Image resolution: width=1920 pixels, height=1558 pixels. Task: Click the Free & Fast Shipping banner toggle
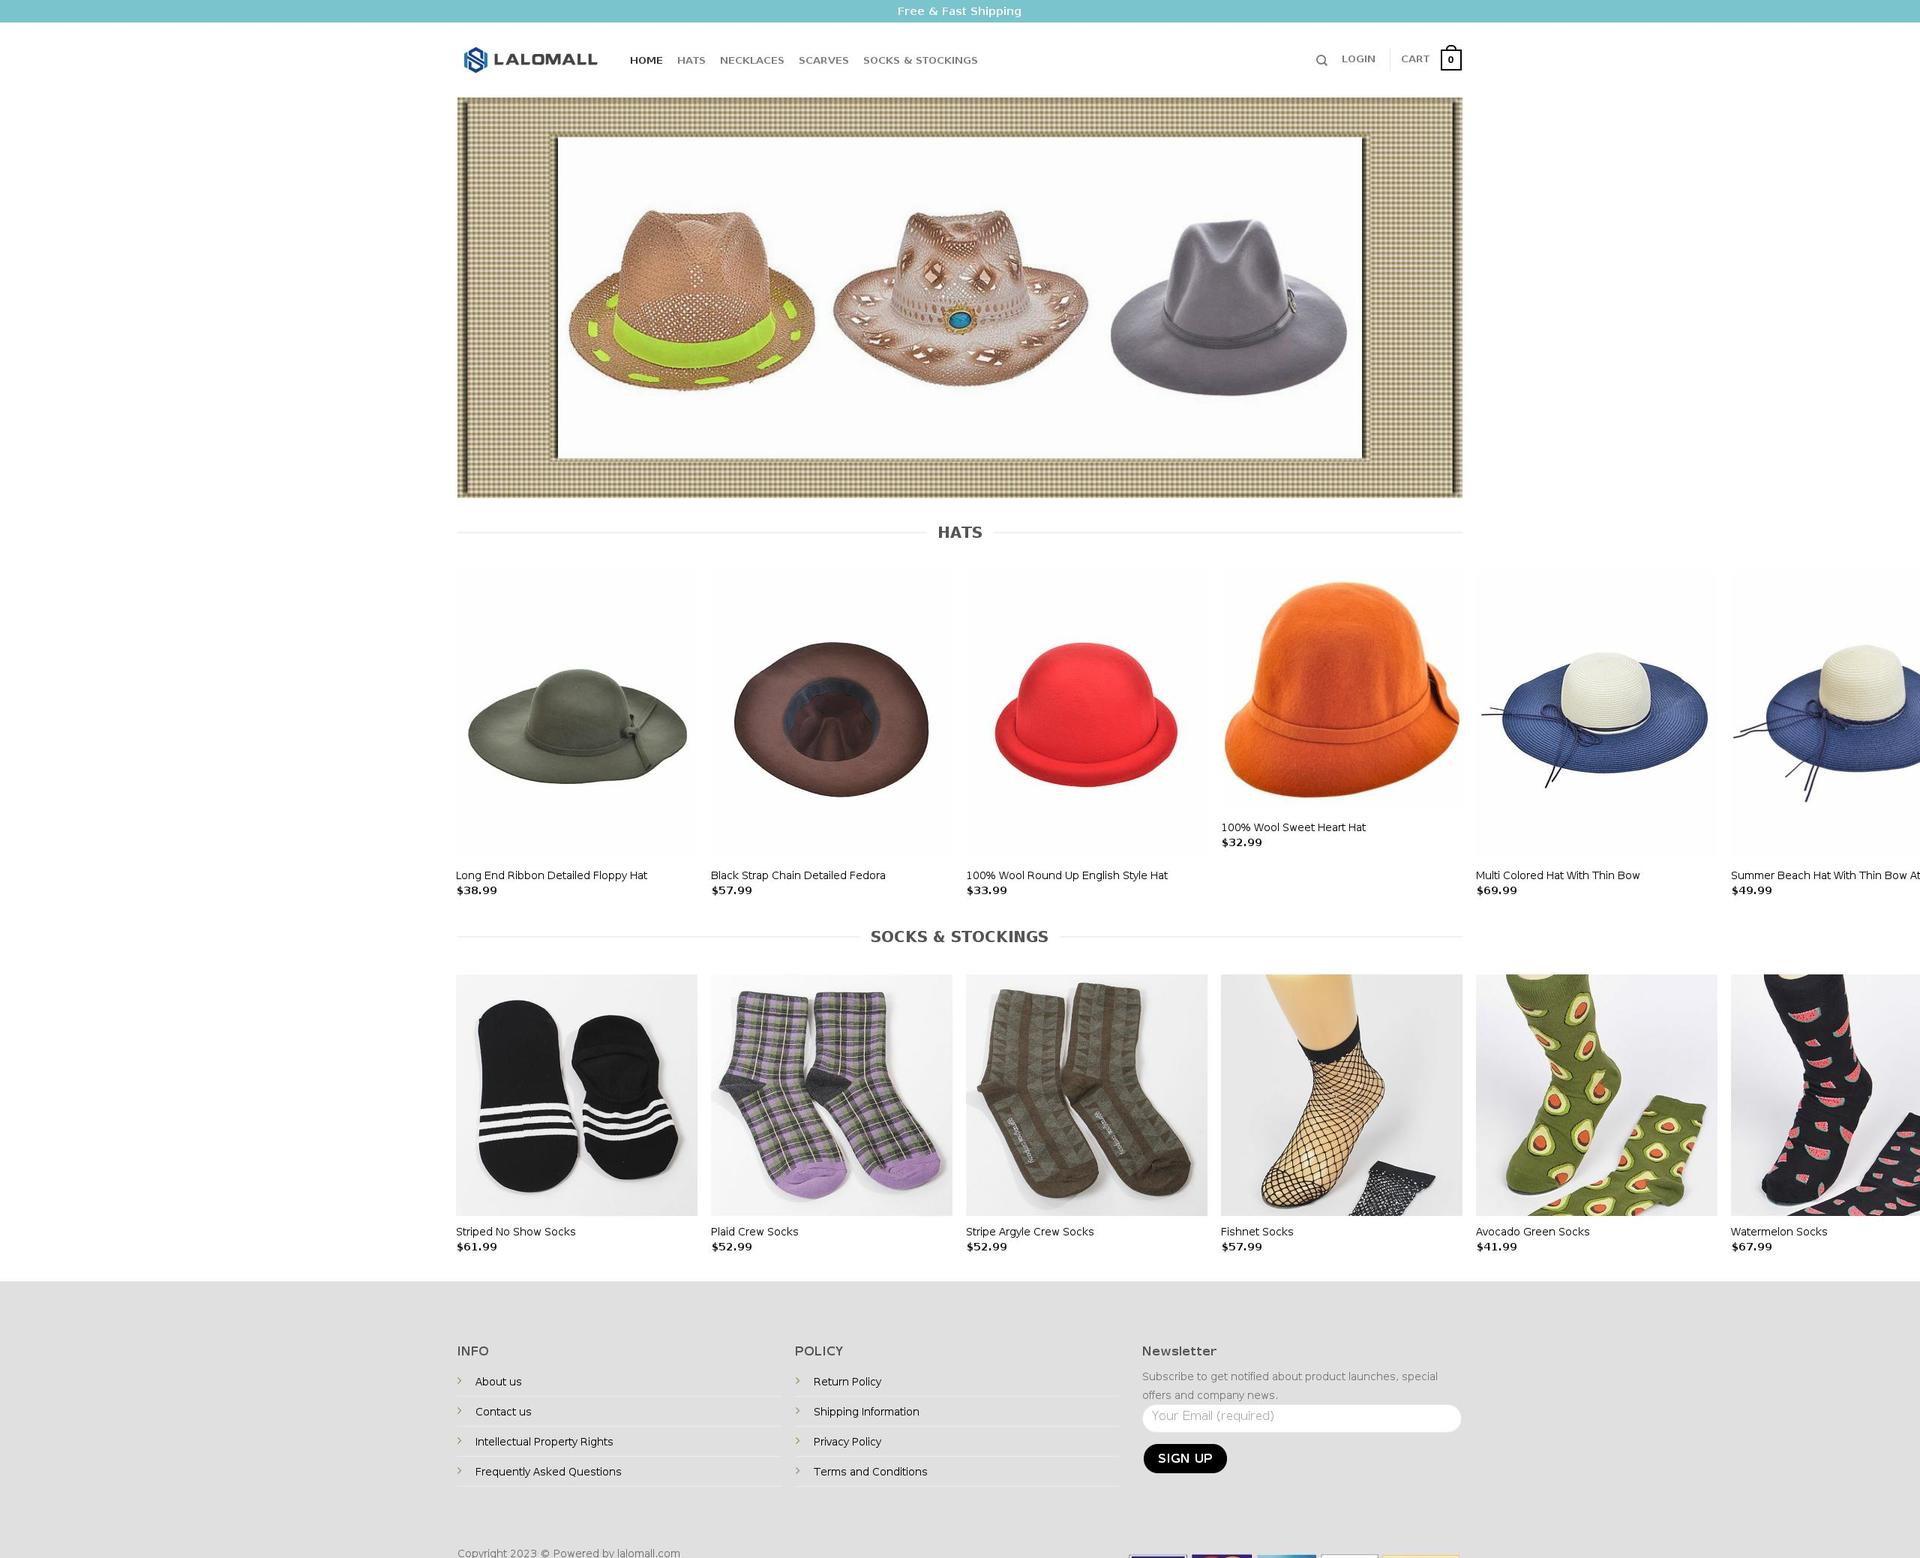point(960,11)
